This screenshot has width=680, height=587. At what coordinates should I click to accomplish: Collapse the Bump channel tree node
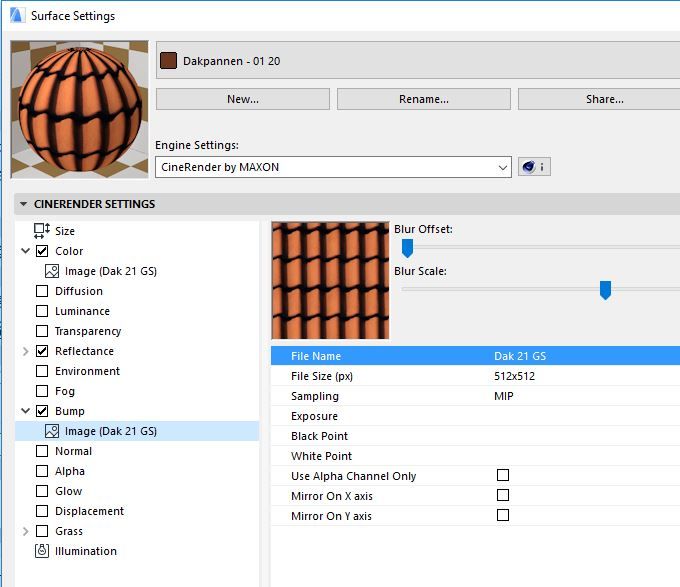[x=26, y=411]
